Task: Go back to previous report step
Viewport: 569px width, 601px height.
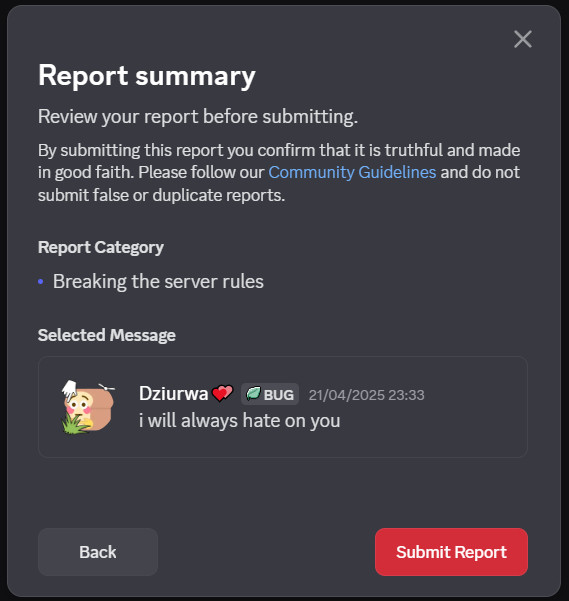Action: [98, 552]
